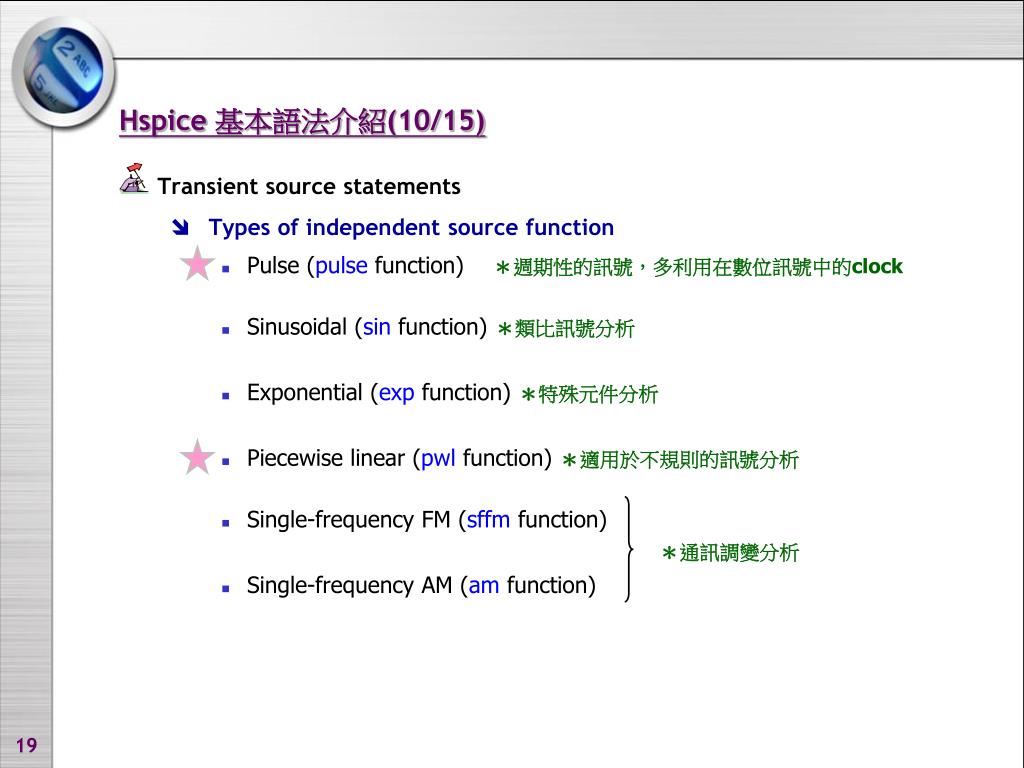Image resolution: width=1024 pixels, height=768 pixels.
Task: Click the blue arrow bullet before Types
Action: 180,227
